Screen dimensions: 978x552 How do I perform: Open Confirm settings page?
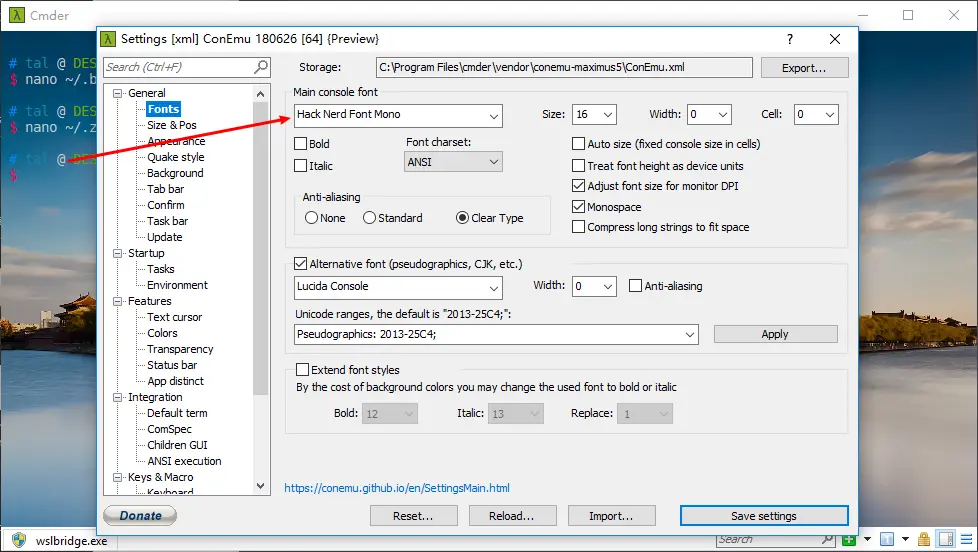[165, 205]
